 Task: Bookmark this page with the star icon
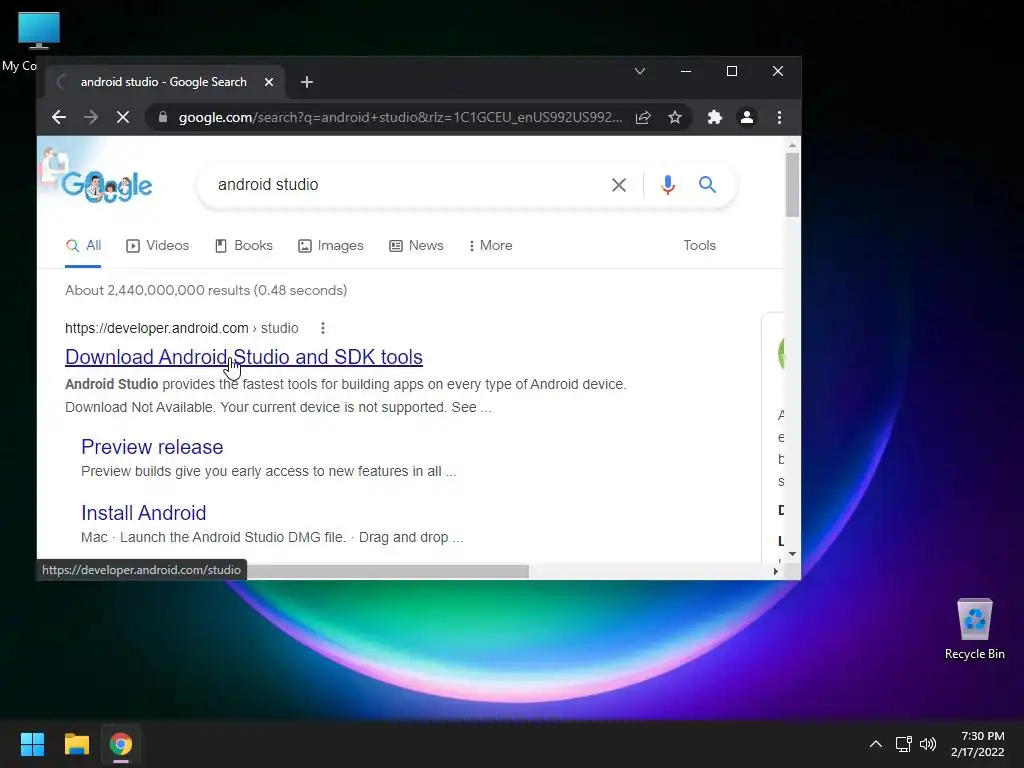click(675, 117)
